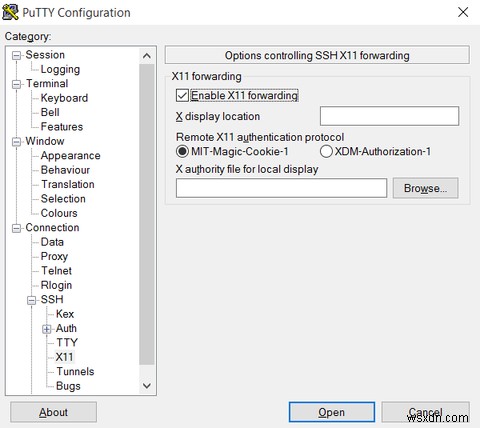Screen dimensions: 480x428
Task: Select Window category
Action: (45, 141)
